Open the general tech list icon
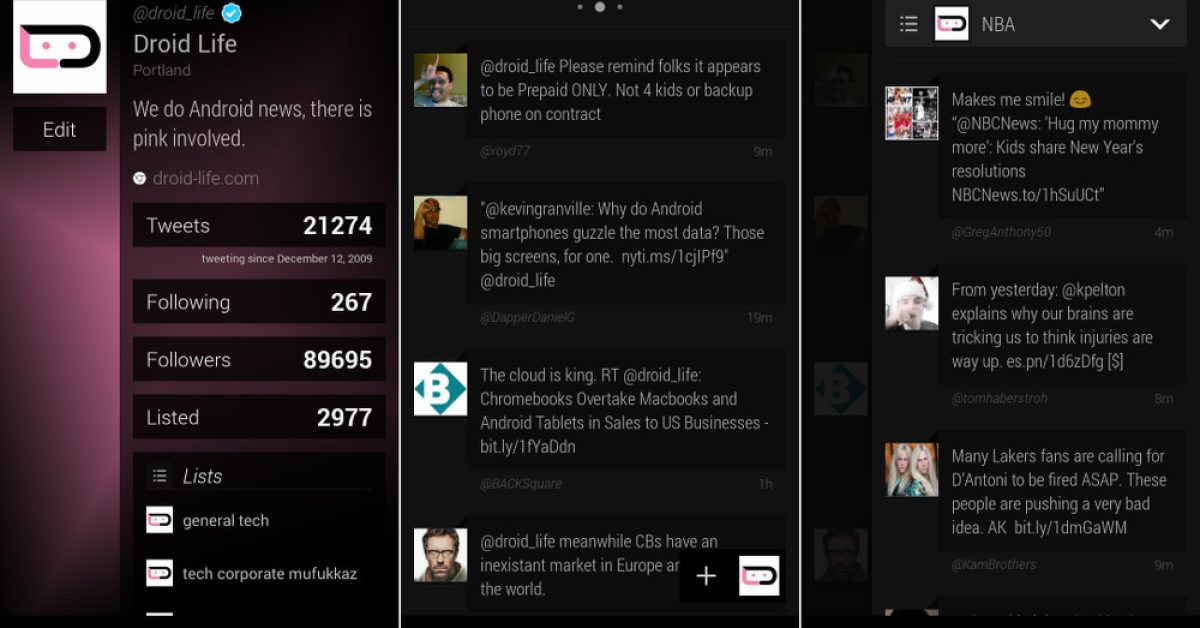 tap(159, 520)
